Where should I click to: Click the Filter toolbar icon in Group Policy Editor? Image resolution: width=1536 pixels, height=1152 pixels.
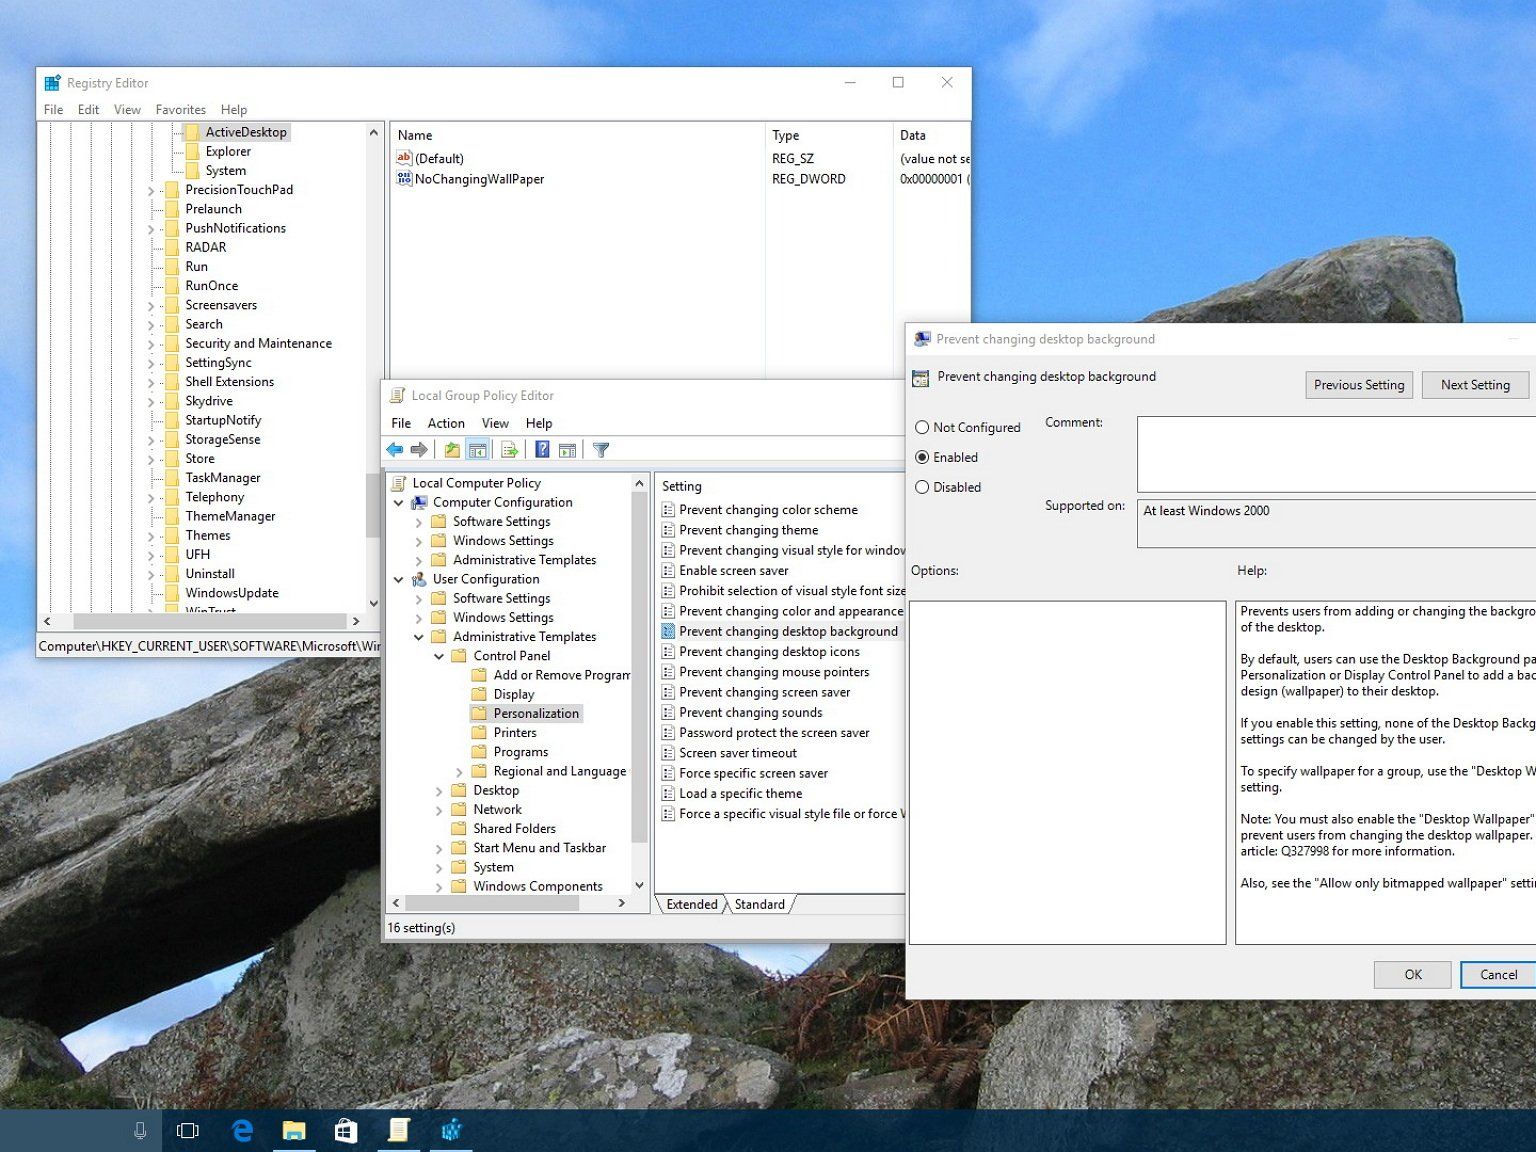point(600,450)
